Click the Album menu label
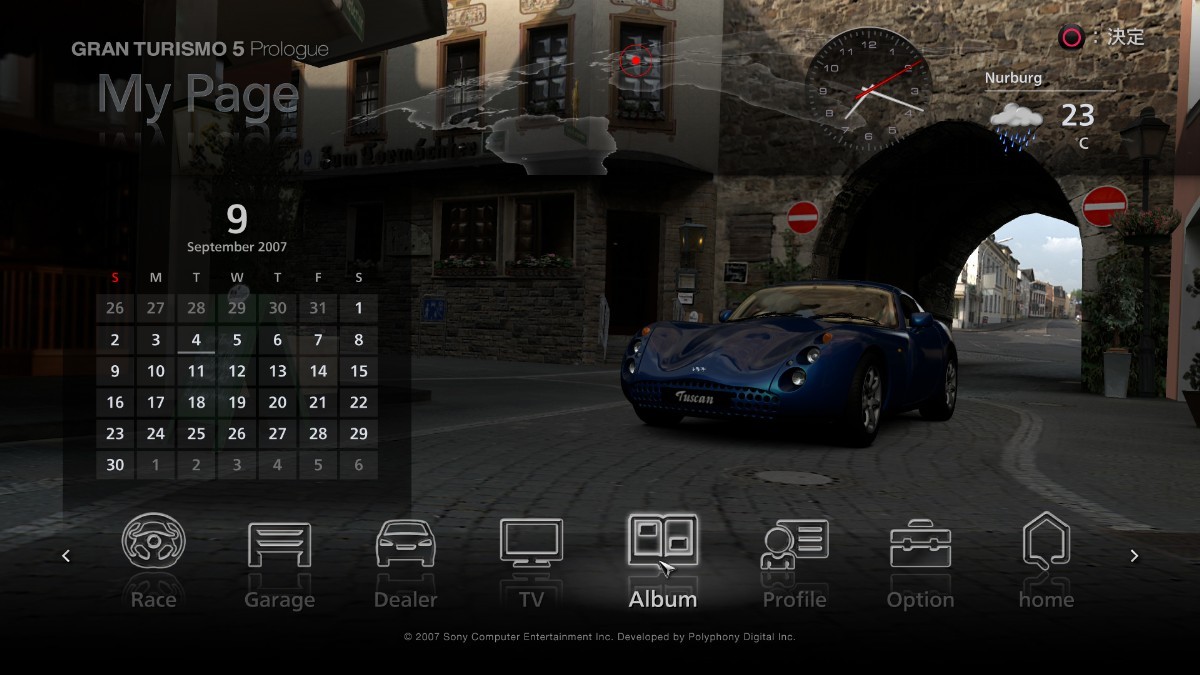The width and height of the screenshot is (1200, 675). tap(662, 600)
